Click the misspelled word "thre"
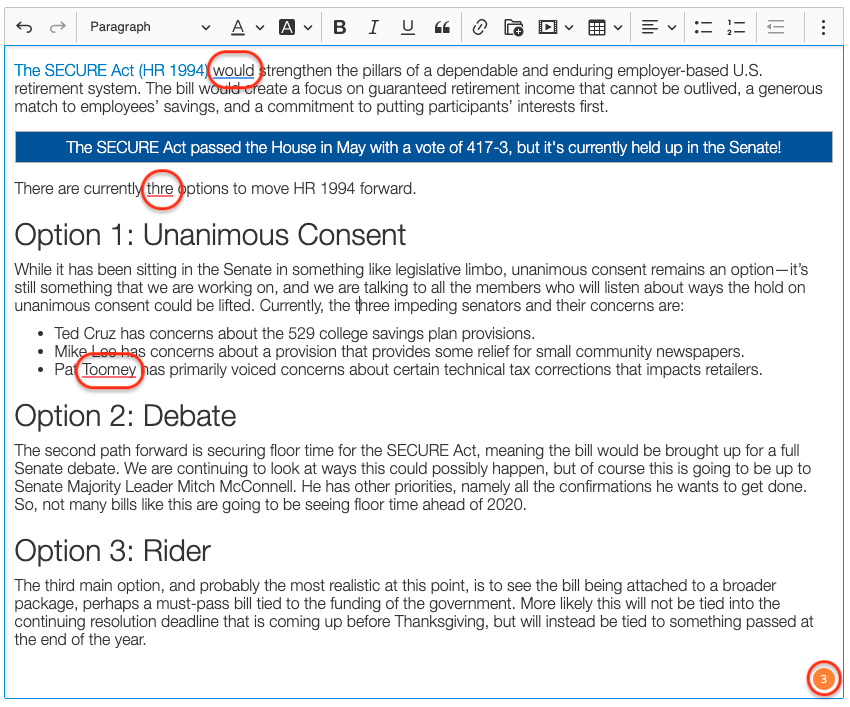Viewport: 850px width, 707px height. [160, 189]
